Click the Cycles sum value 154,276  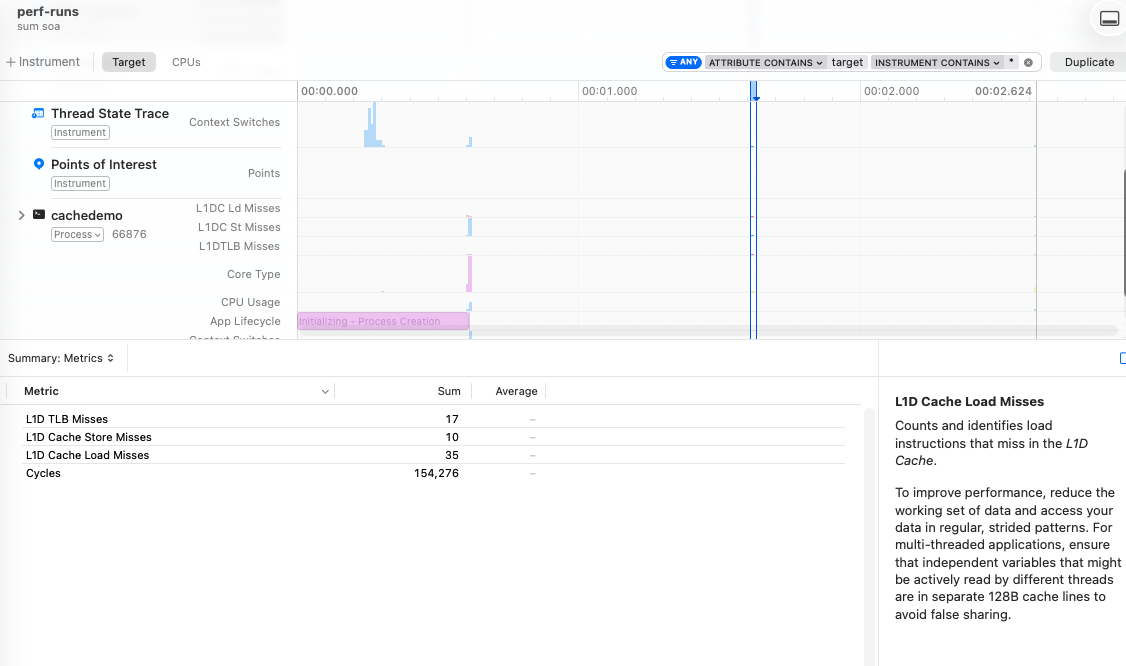coord(436,473)
